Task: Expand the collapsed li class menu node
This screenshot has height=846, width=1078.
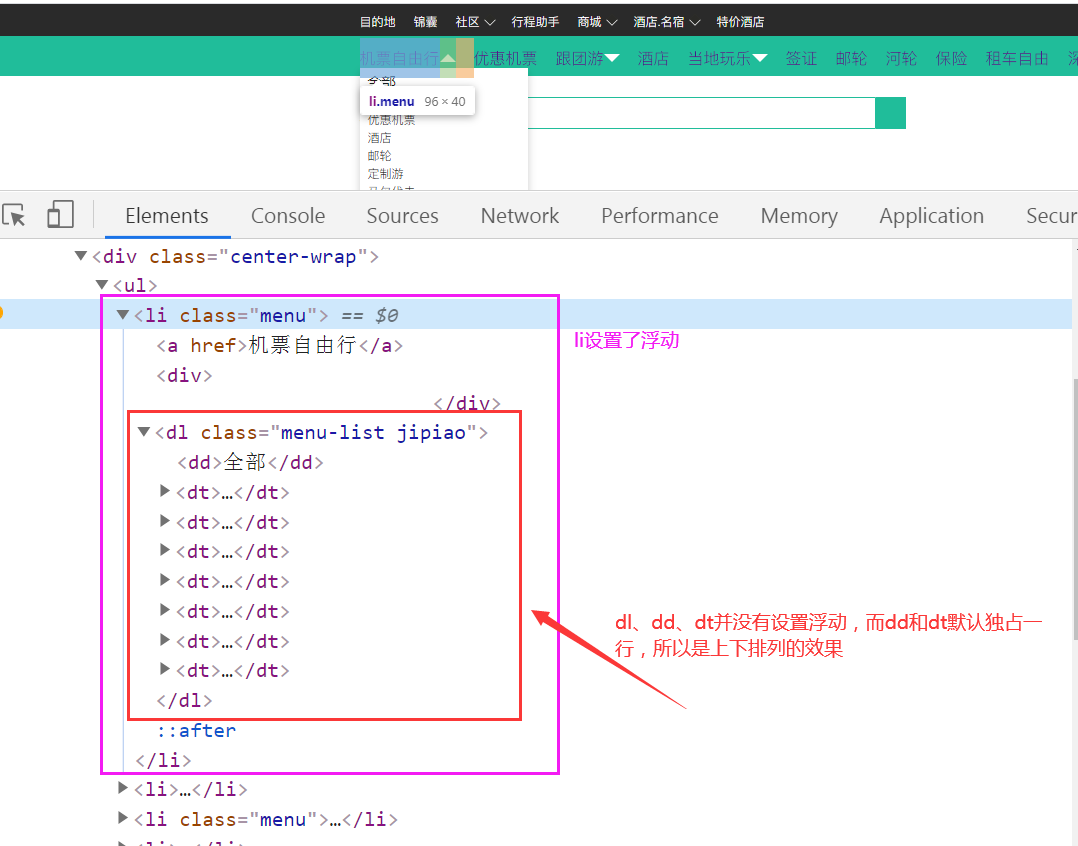Action: [x=122, y=818]
